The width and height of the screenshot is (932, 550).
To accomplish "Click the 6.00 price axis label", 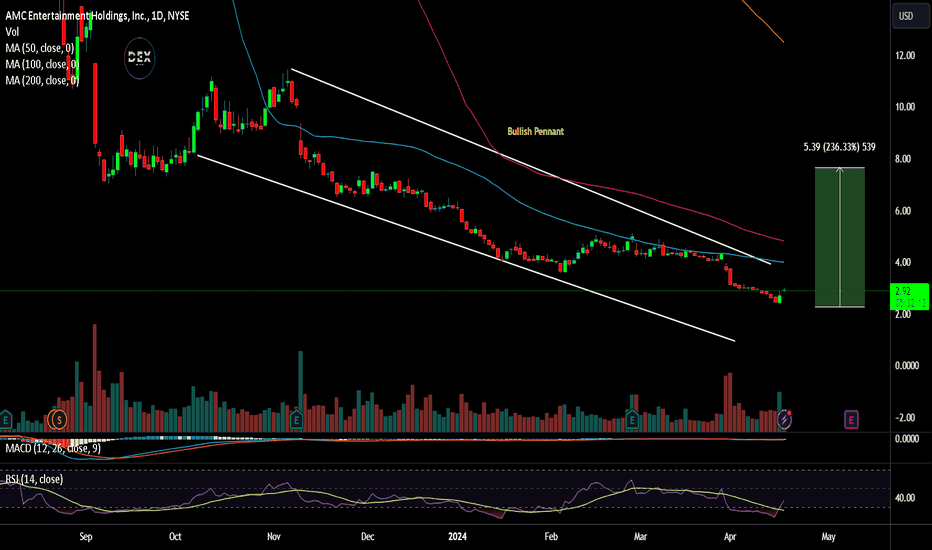I will pos(903,210).
